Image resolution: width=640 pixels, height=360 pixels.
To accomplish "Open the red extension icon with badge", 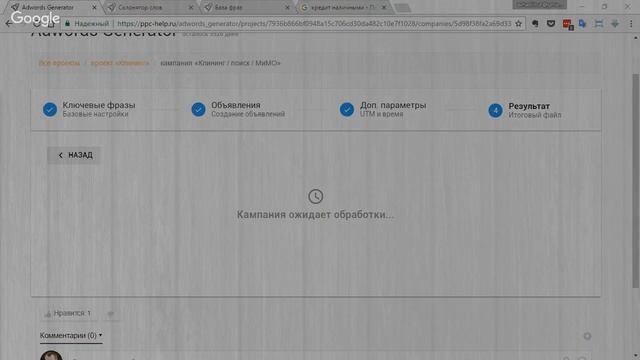I will click(567, 24).
